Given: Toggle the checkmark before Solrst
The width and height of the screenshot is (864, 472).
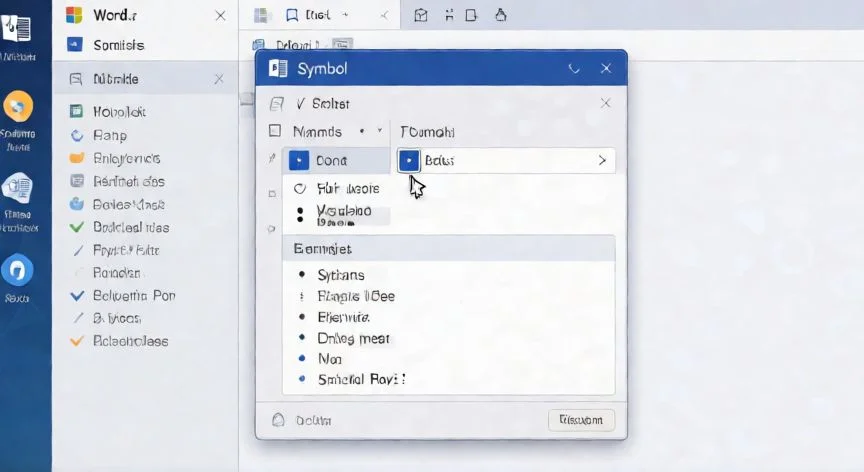Looking at the screenshot, I should coord(301,104).
